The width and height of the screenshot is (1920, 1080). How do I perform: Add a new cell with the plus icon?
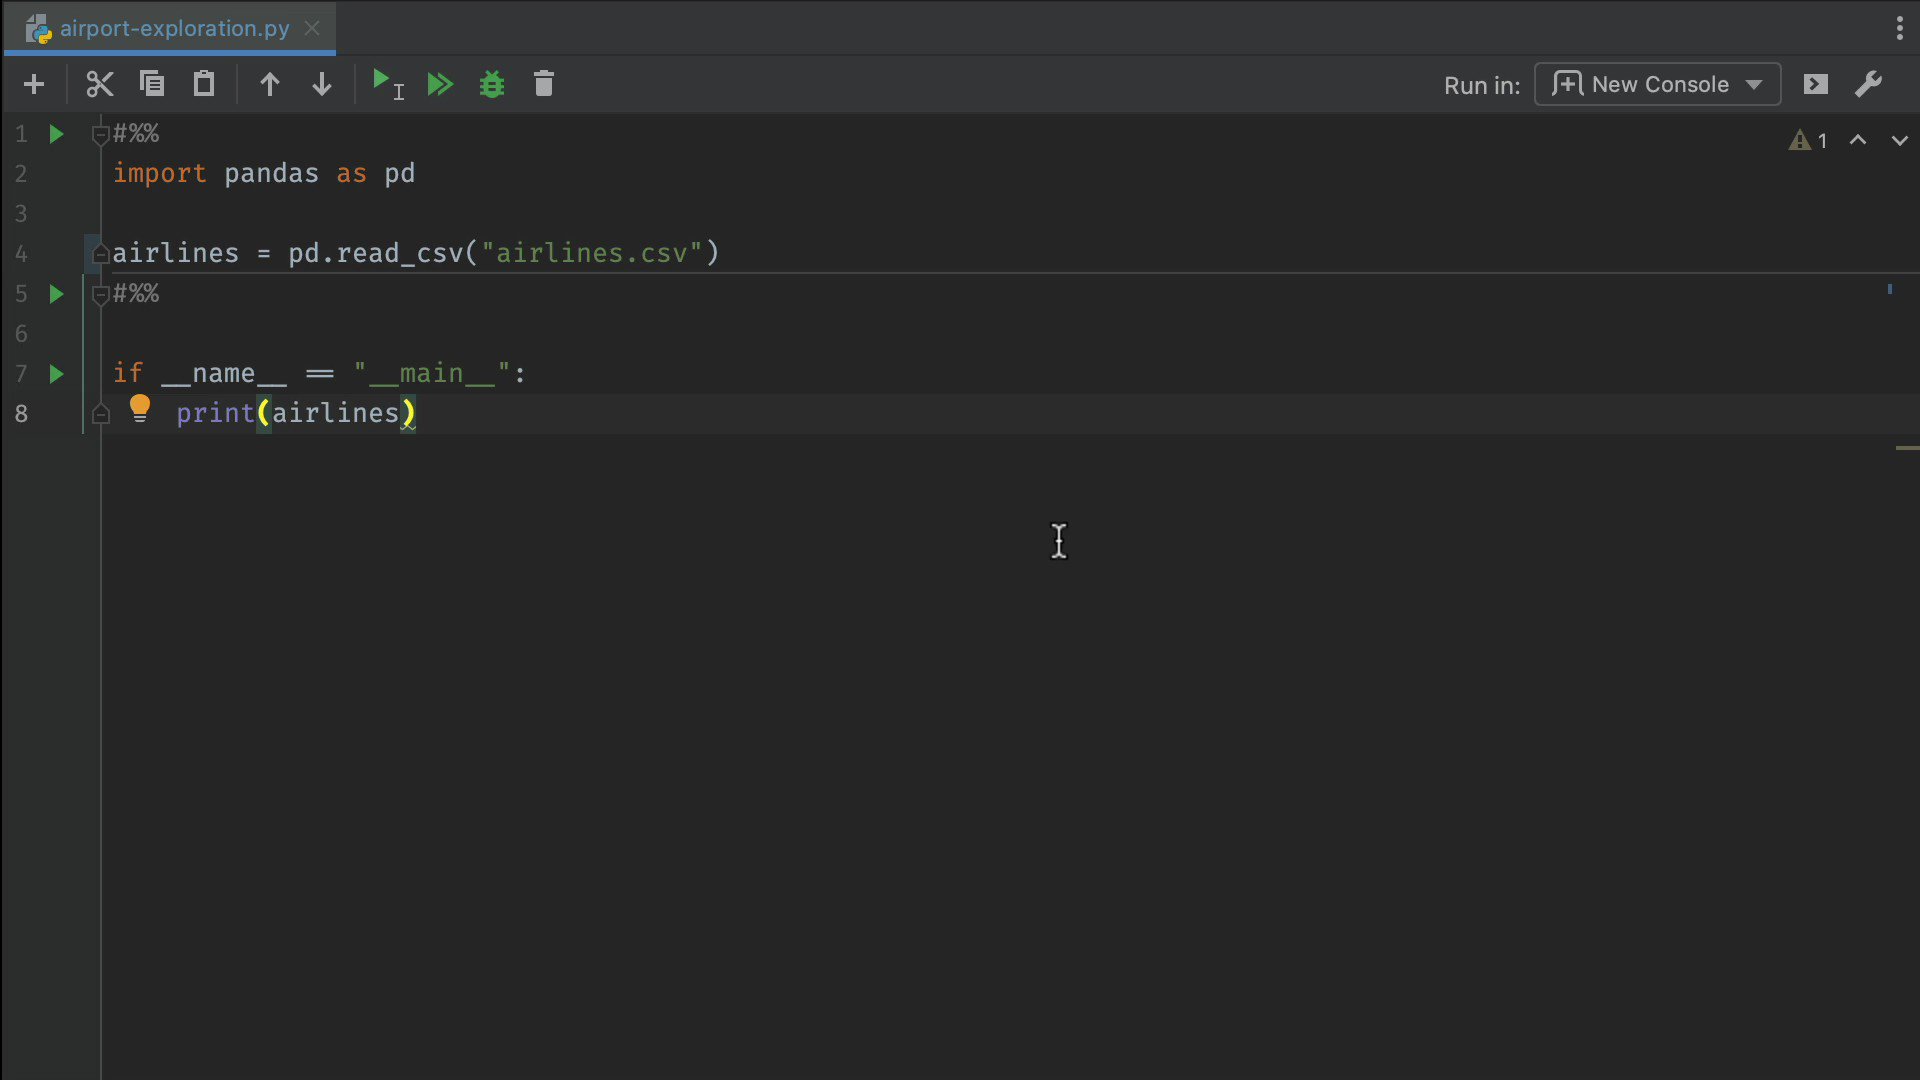(x=33, y=84)
